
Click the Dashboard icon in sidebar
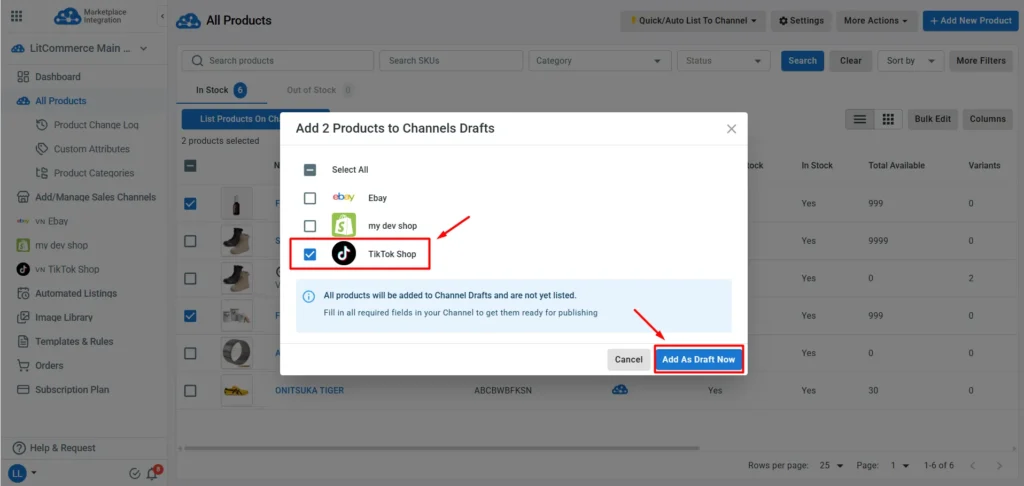coord(24,77)
